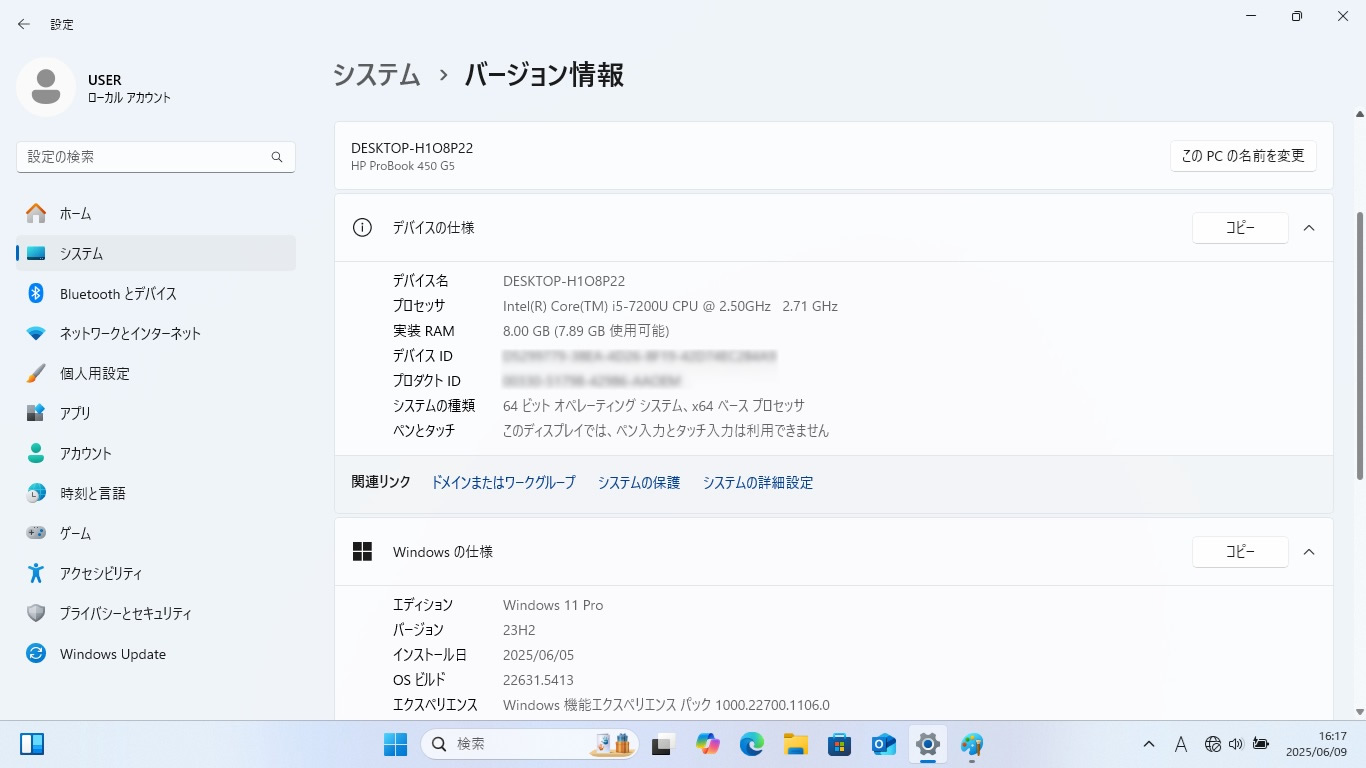Viewport: 1366px width, 768px height.
Task: Select Bluetooth とデバイス in navigation
Action: [156, 293]
